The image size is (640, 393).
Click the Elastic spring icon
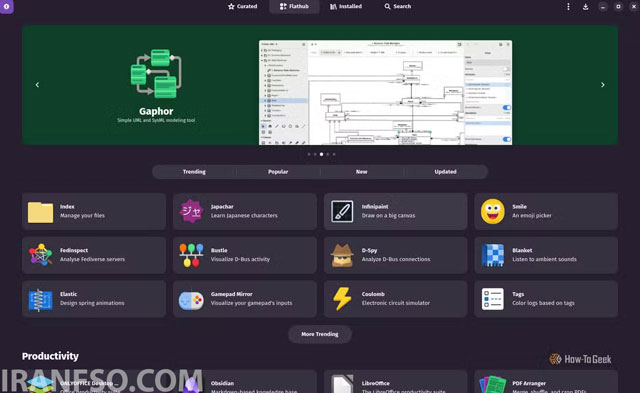tap(40, 300)
